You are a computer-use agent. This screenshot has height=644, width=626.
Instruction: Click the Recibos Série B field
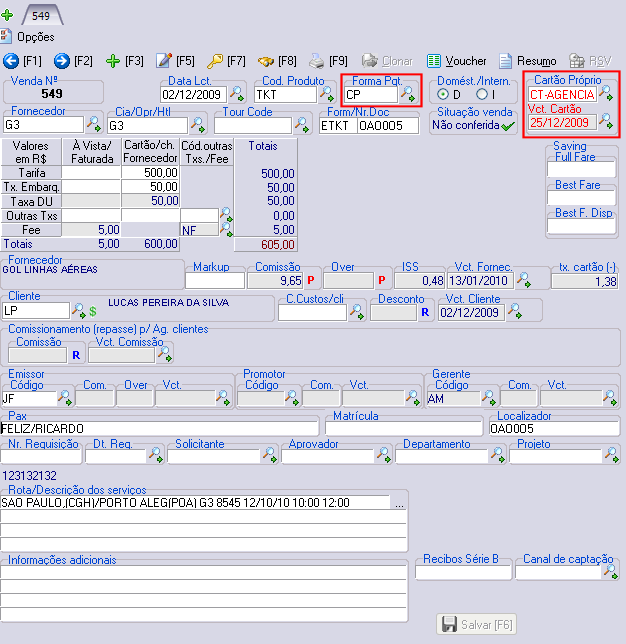(x=463, y=572)
